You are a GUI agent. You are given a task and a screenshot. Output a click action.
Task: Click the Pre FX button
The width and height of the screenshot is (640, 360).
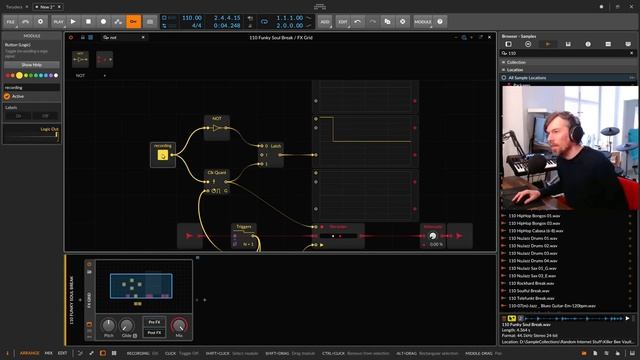point(154,322)
